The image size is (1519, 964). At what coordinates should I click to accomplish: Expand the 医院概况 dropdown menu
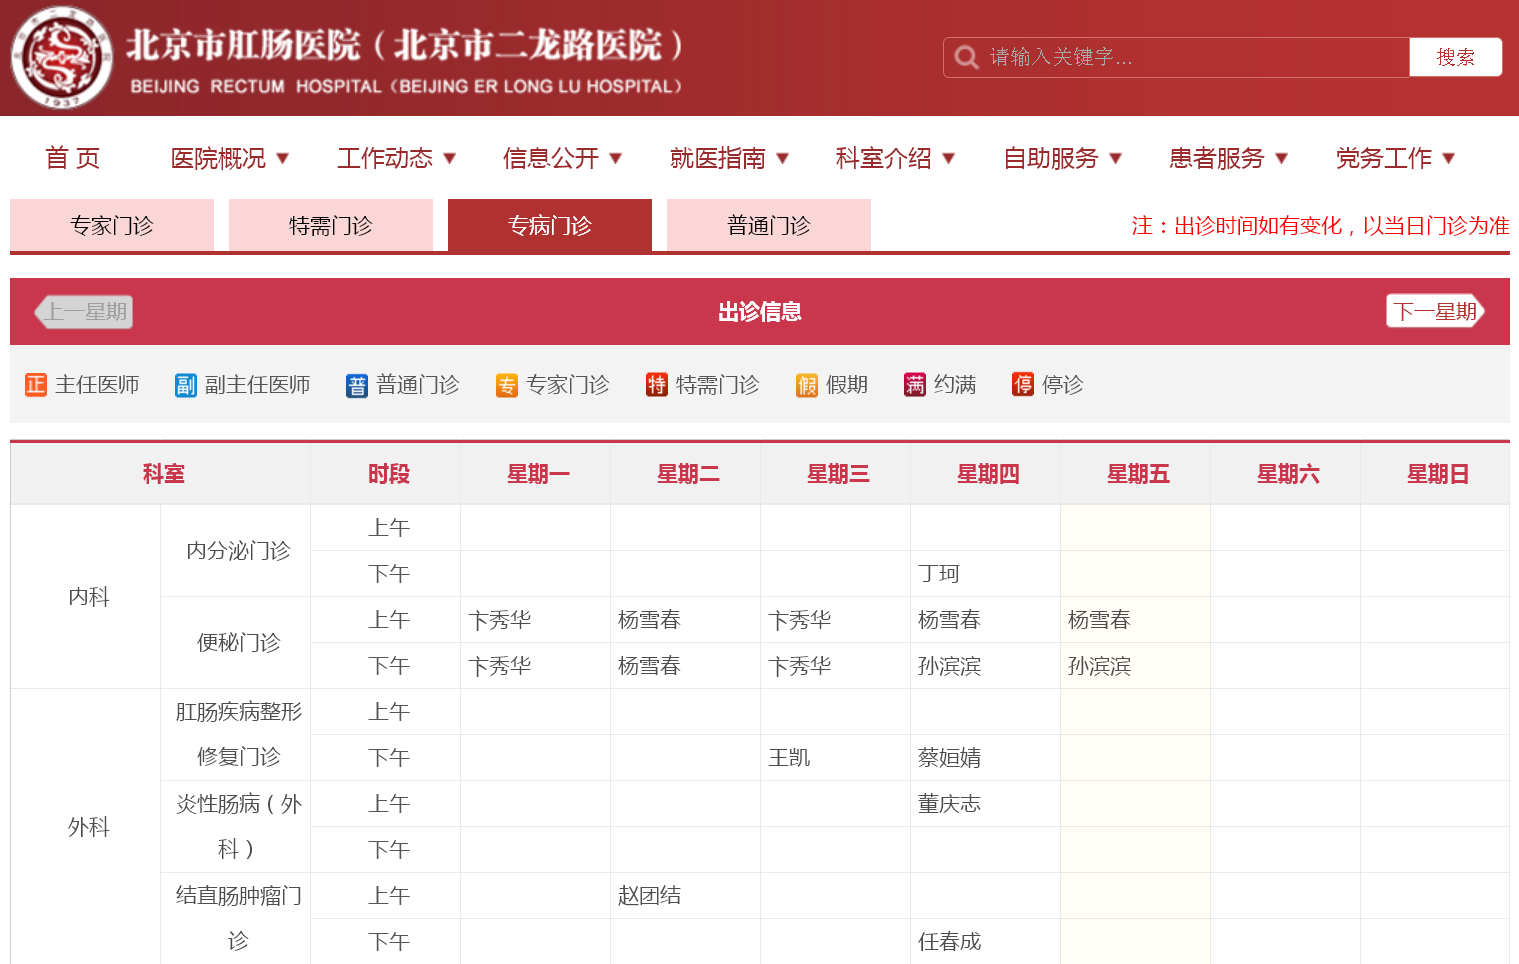230,158
